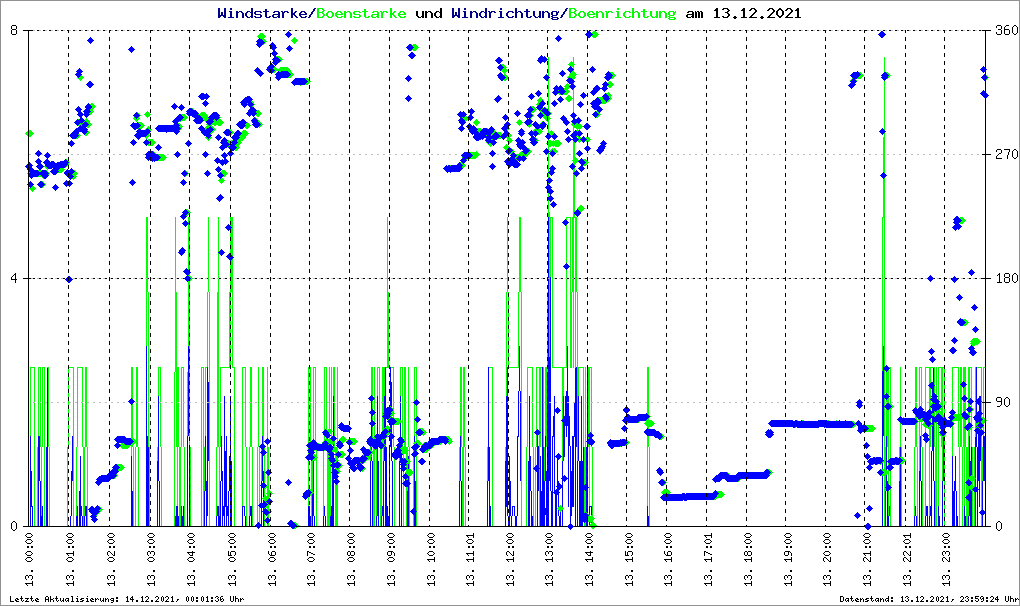The image size is (1020, 606).
Task: Click the '90' right axis label
Action: coord(1001,402)
